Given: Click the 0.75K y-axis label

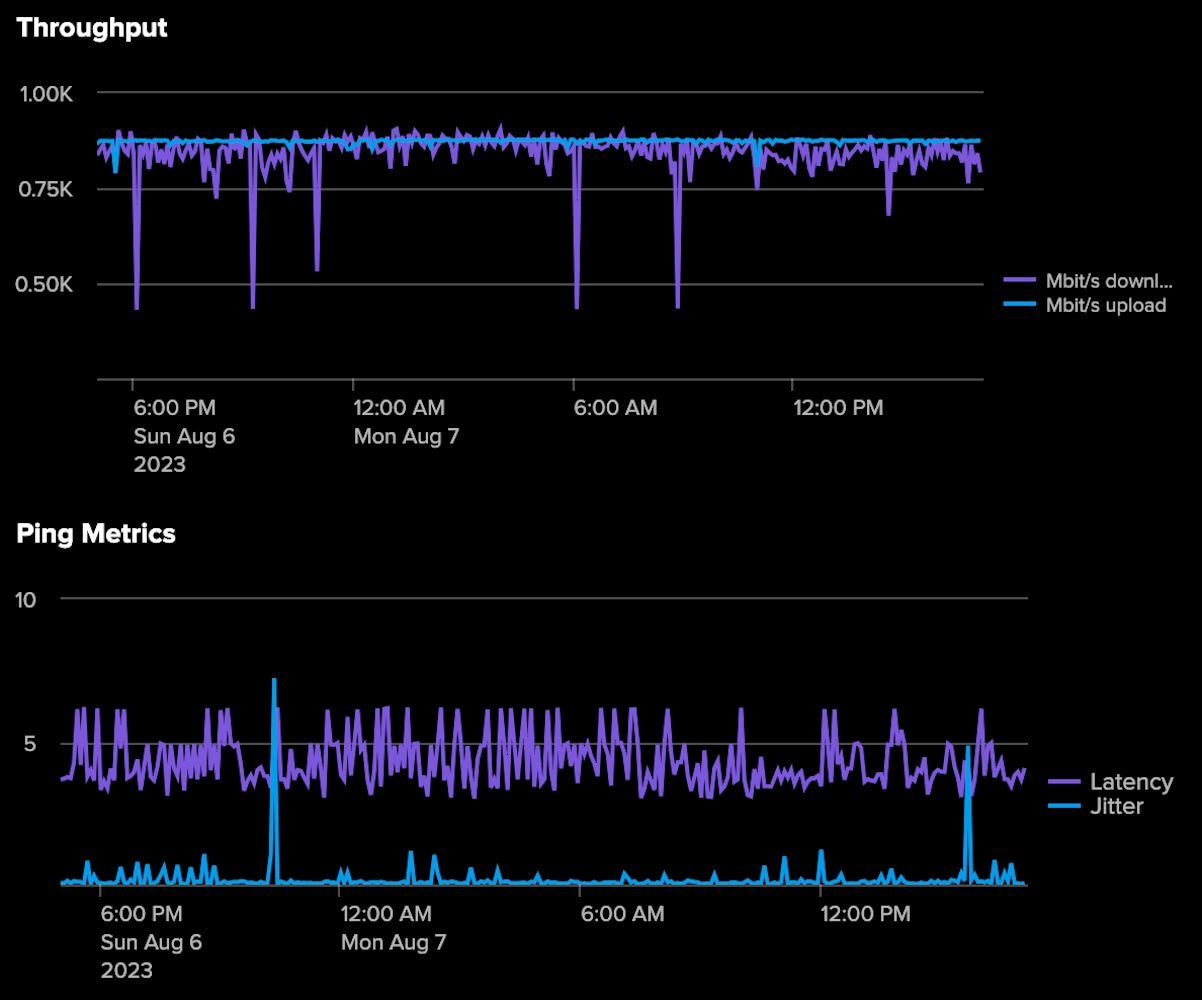Looking at the screenshot, I should tap(47, 189).
